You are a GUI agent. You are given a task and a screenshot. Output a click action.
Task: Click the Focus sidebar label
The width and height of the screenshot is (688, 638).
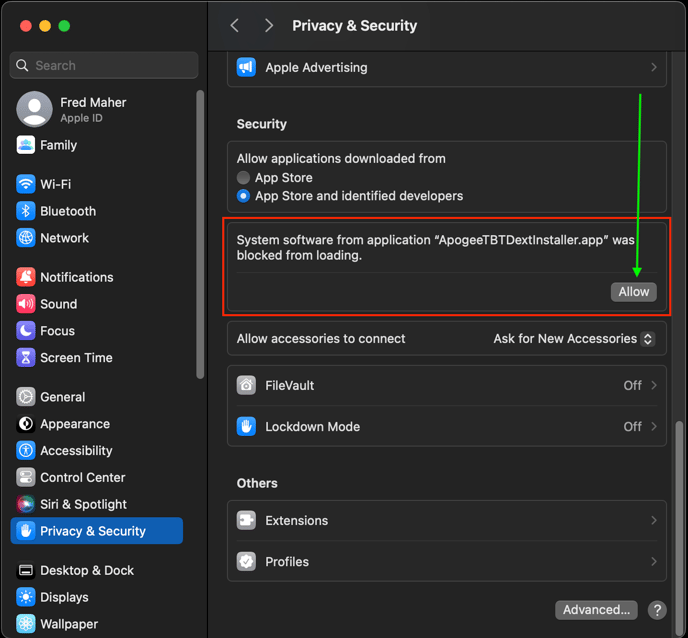point(57,331)
